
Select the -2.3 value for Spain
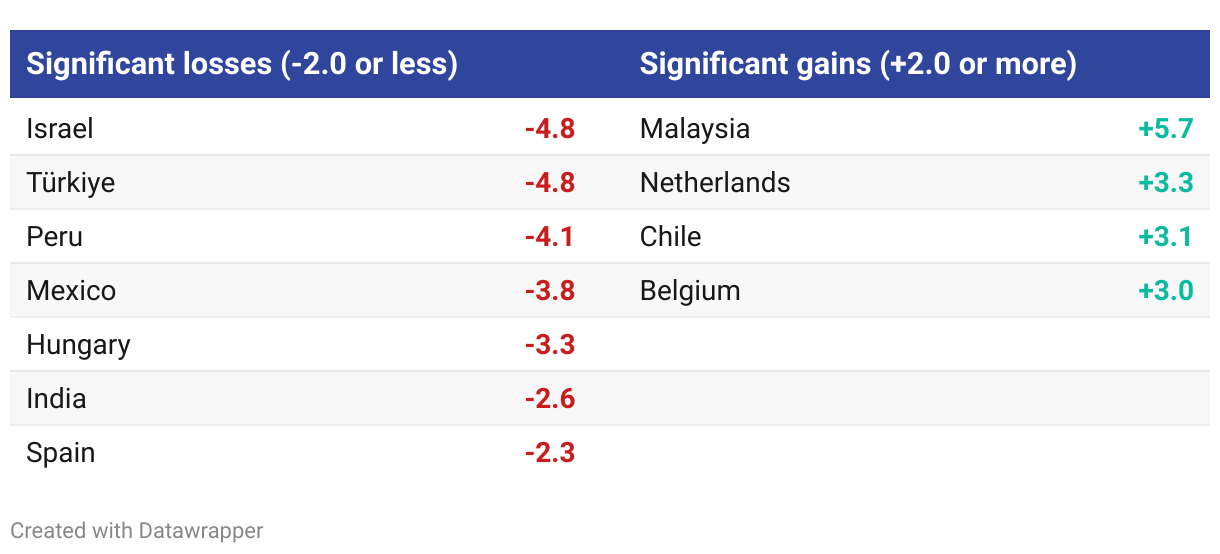pyautogui.click(x=550, y=452)
